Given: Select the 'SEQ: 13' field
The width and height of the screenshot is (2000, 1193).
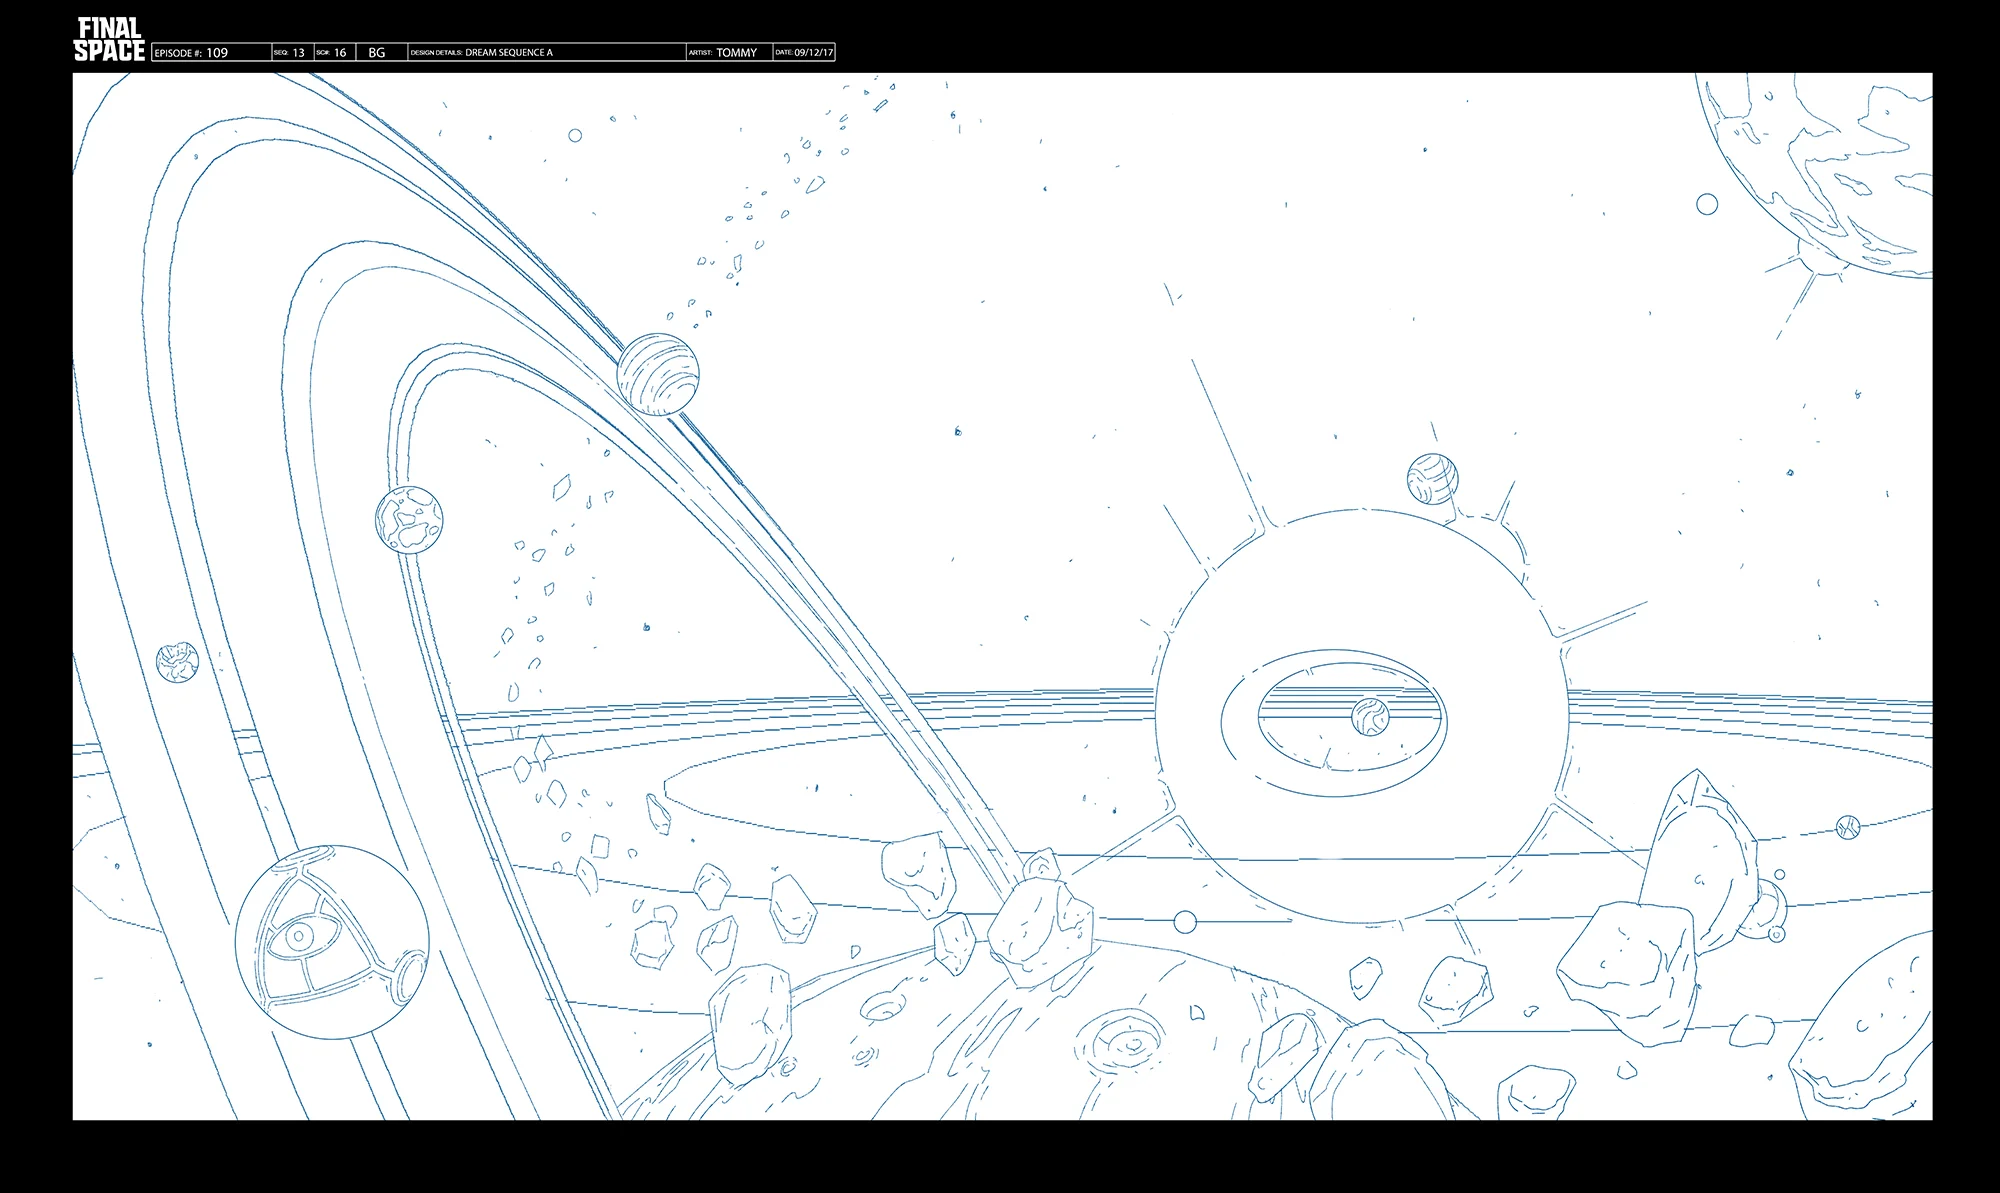Looking at the screenshot, I should [293, 53].
